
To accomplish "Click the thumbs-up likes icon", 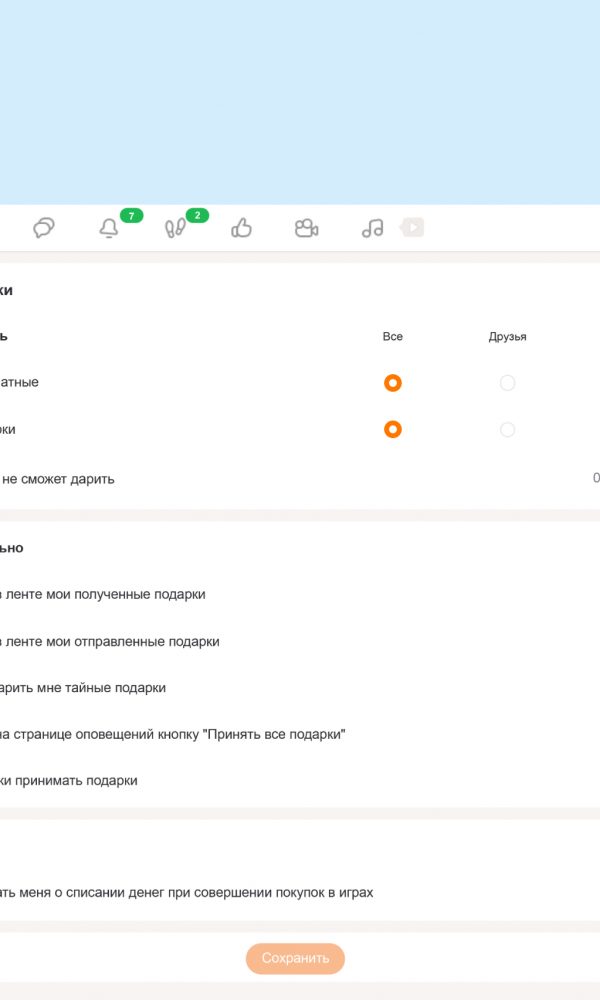I will click(x=241, y=229).
